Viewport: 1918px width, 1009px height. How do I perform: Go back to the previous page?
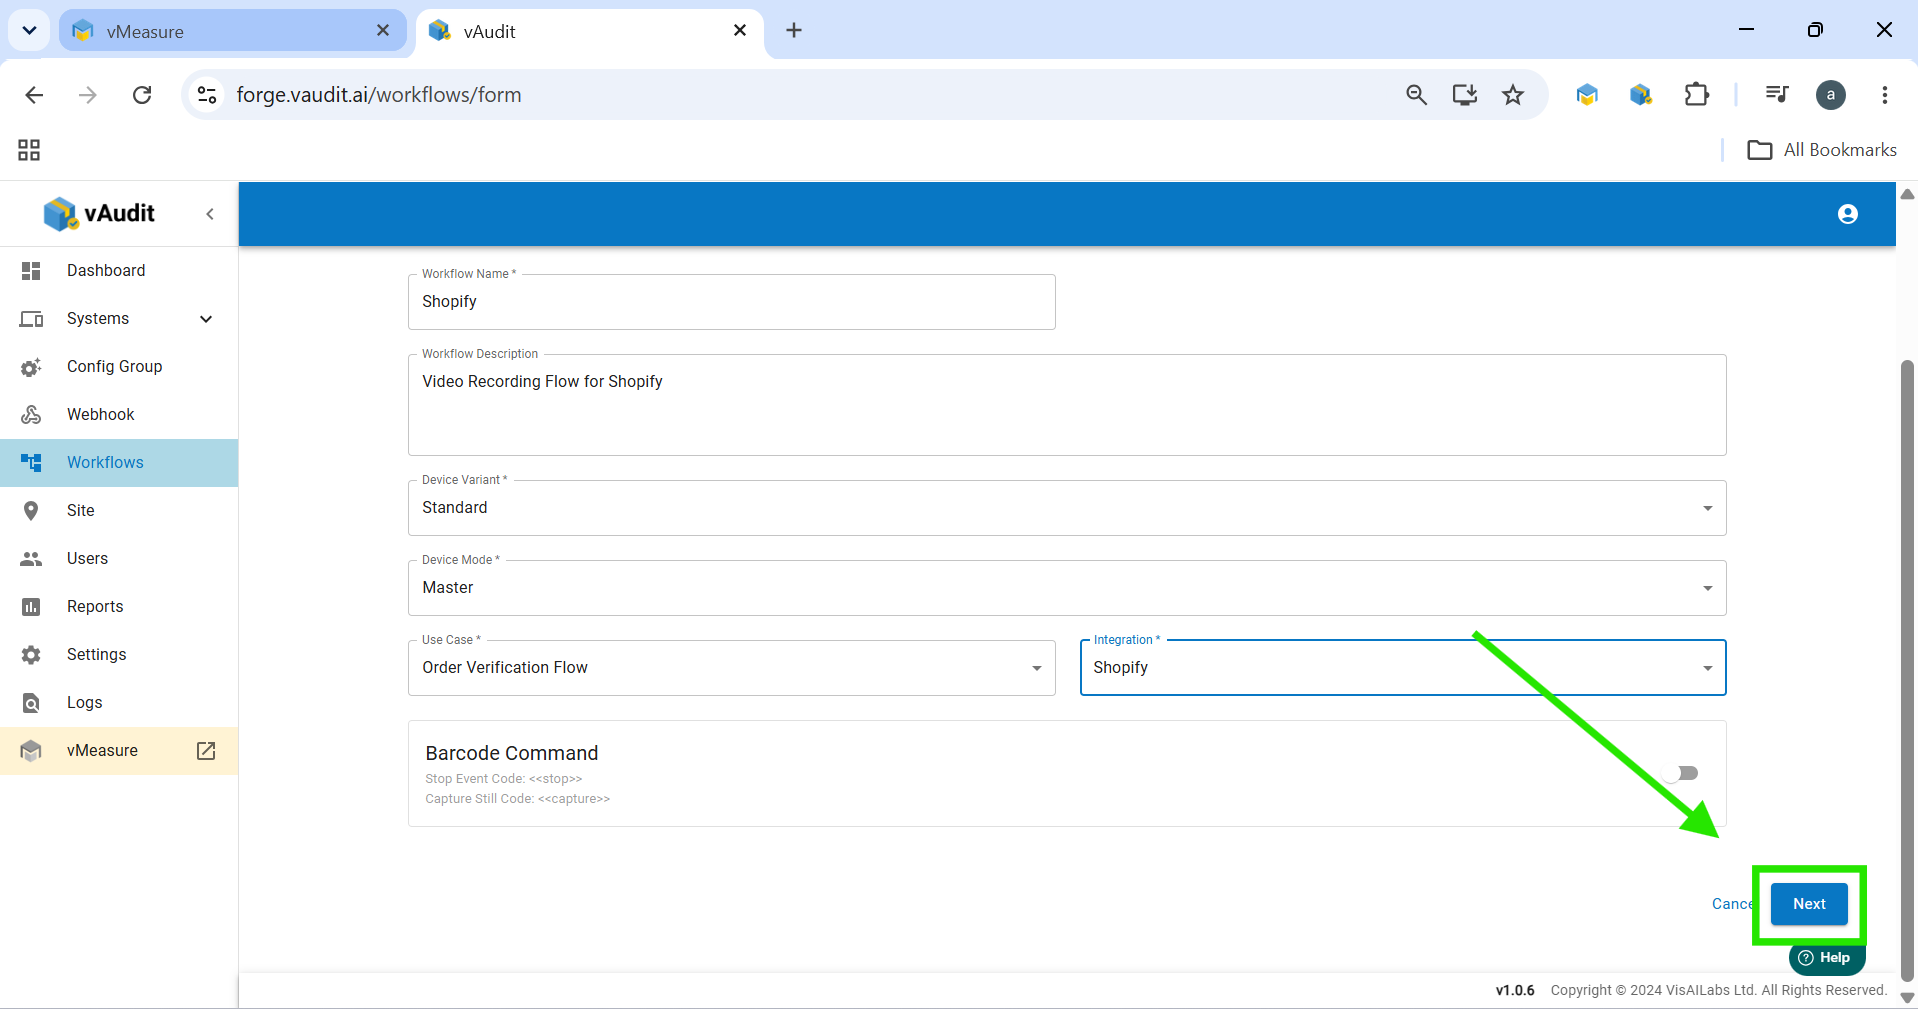click(x=34, y=95)
